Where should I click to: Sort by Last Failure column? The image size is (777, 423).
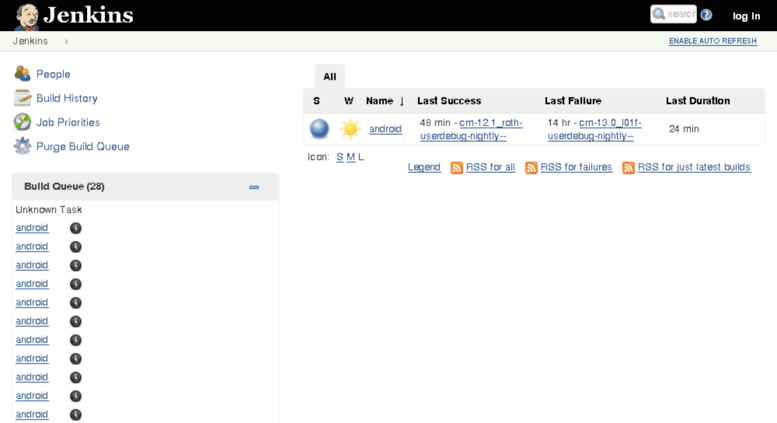coord(573,101)
